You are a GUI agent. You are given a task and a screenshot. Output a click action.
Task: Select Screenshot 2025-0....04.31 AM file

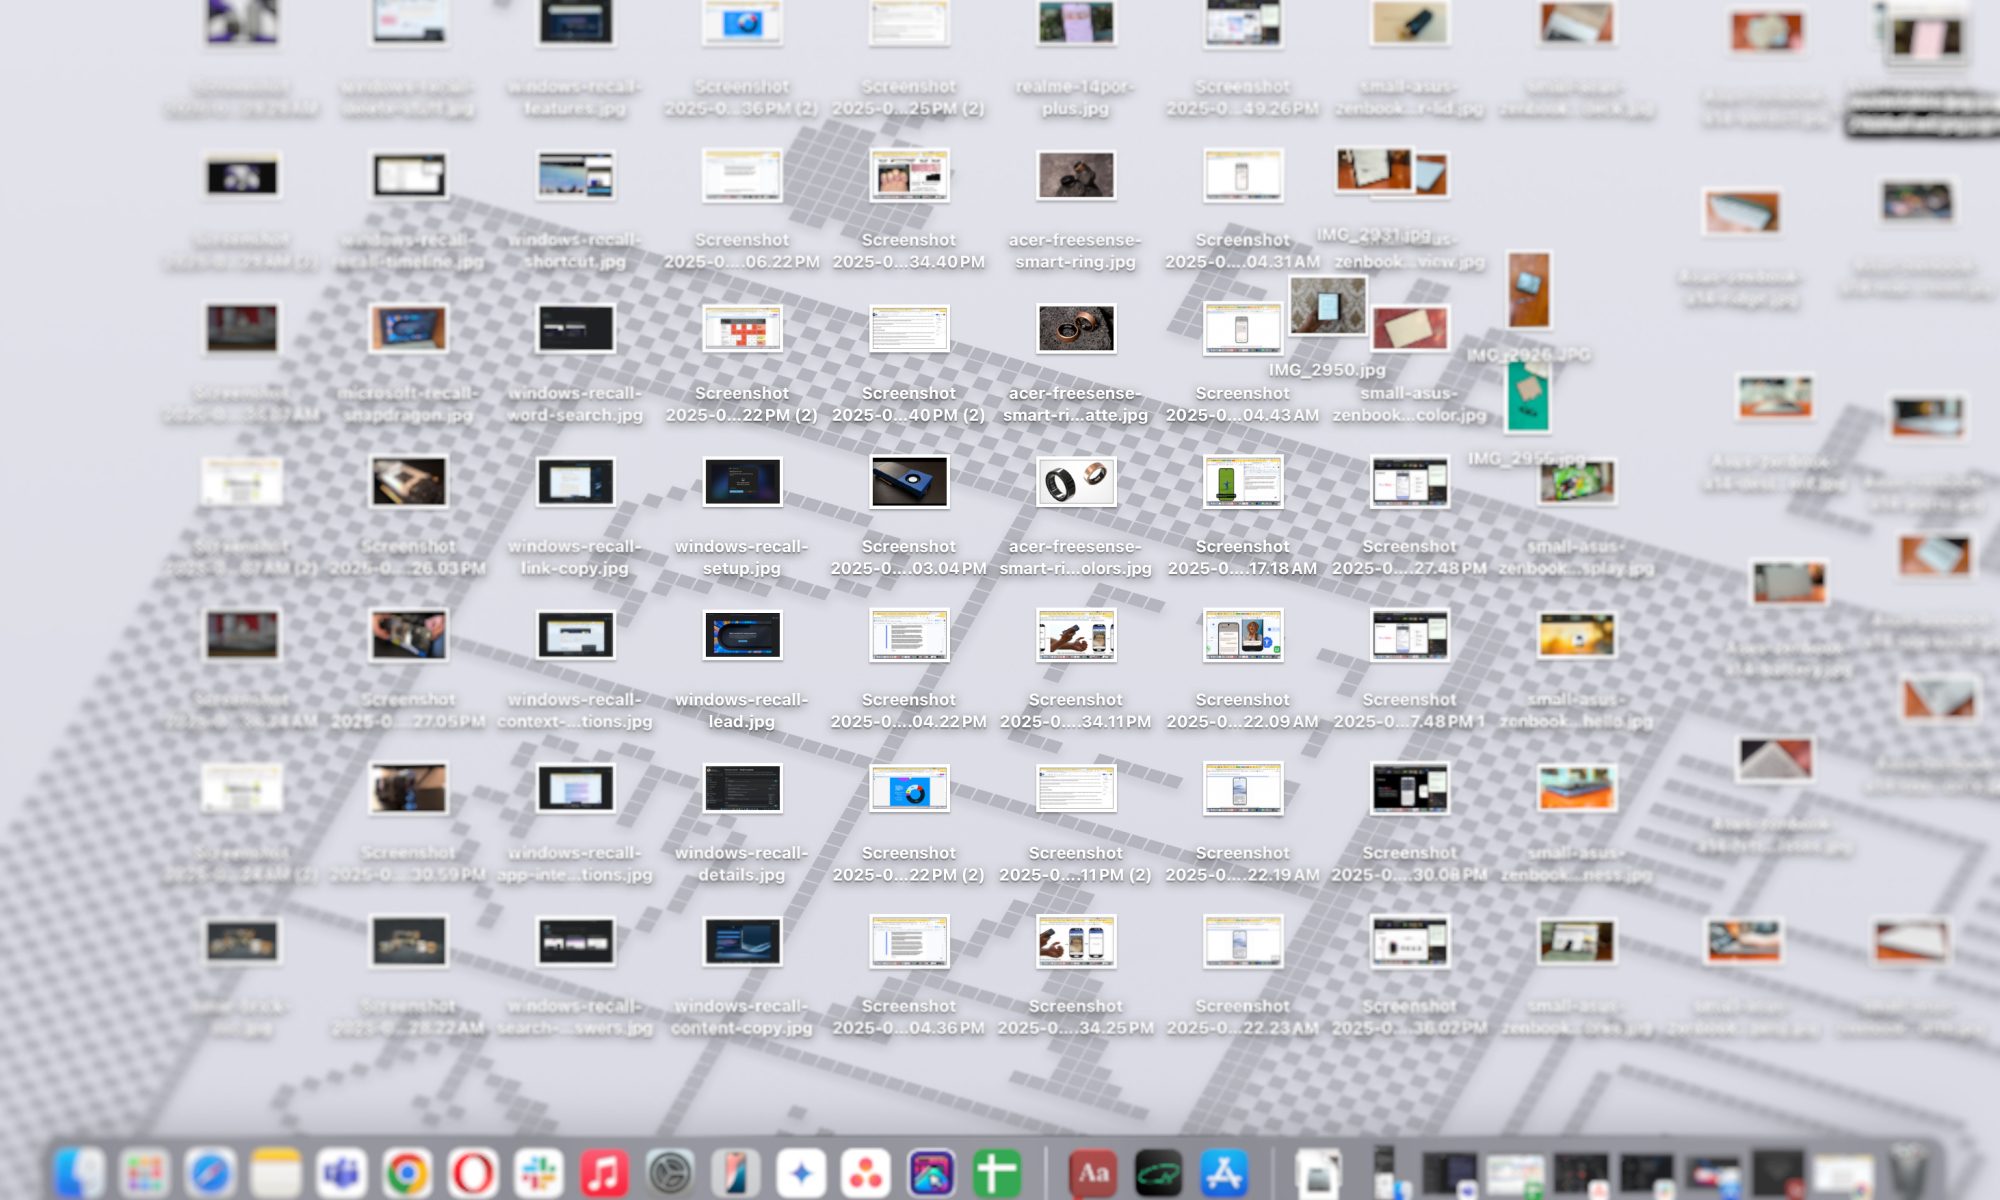[x=1243, y=176]
